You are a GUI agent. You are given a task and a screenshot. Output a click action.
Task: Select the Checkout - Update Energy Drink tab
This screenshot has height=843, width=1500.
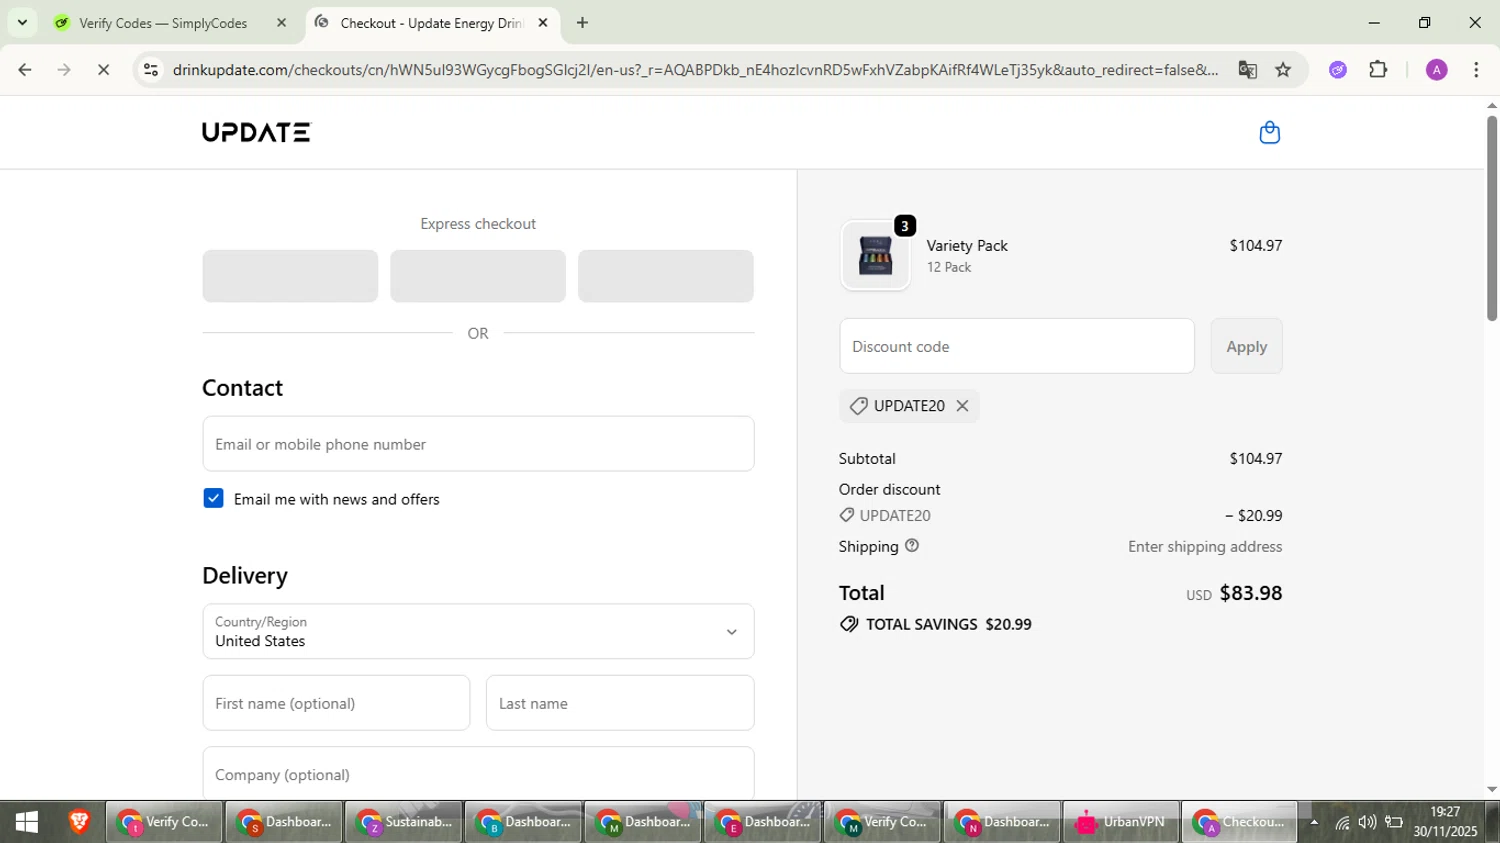coord(433,23)
